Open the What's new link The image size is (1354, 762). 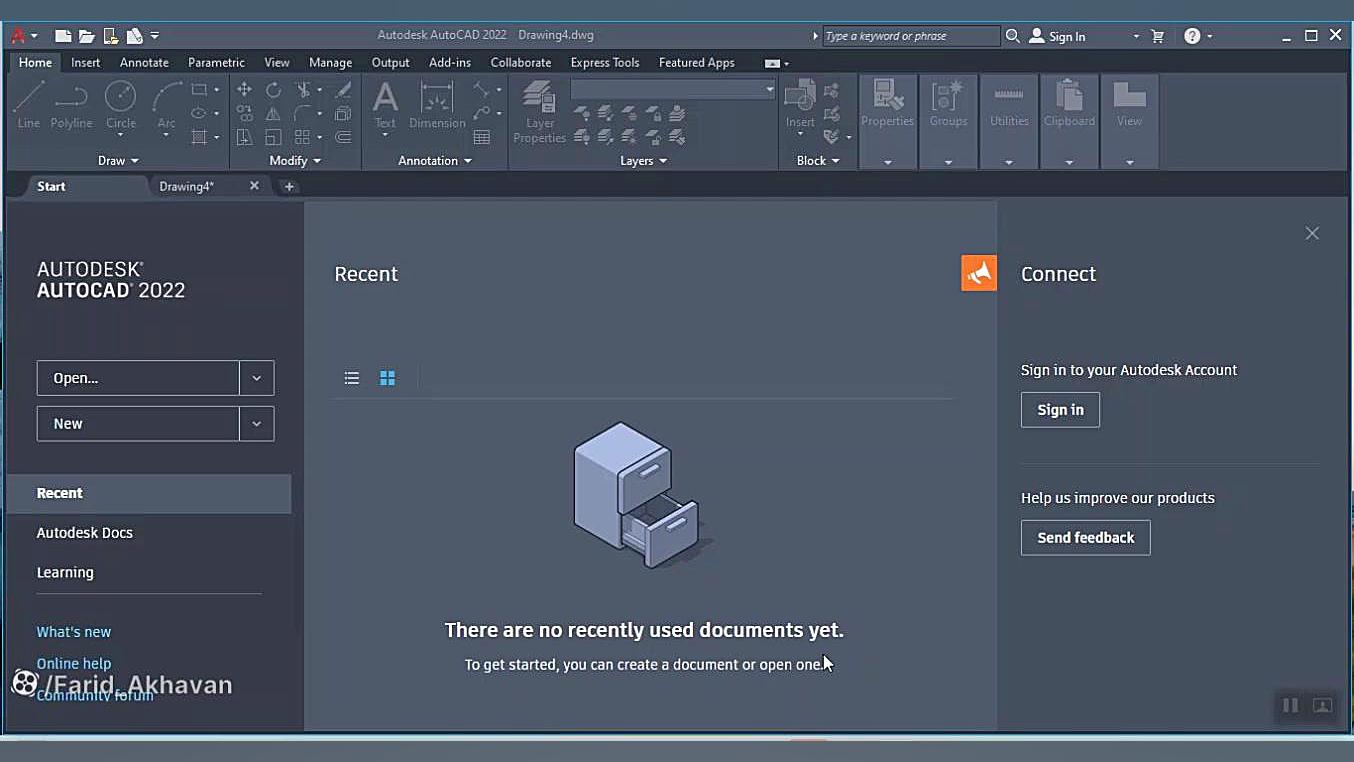tap(74, 632)
